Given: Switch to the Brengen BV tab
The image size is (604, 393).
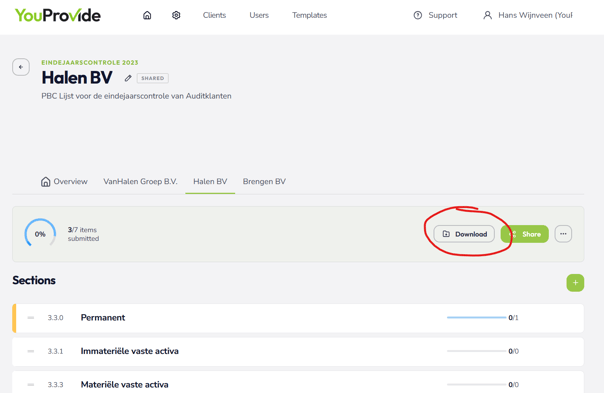Looking at the screenshot, I should pyautogui.click(x=264, y=181).
